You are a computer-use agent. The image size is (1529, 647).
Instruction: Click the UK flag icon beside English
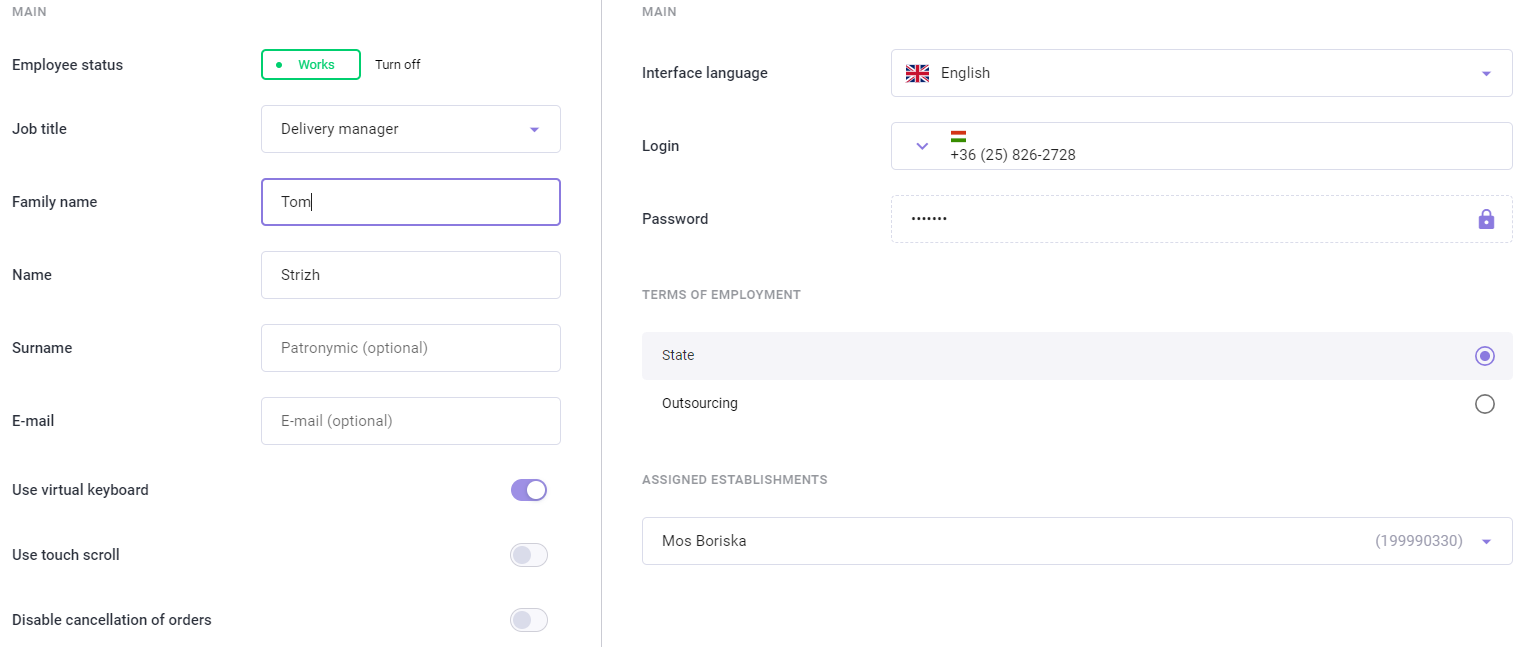click(917, 73)
